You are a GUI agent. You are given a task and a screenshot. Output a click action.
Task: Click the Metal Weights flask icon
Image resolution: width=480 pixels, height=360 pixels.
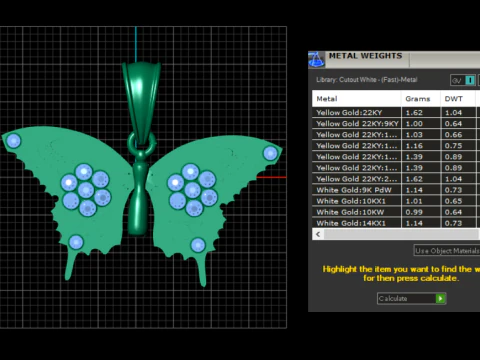coord(316,60)
